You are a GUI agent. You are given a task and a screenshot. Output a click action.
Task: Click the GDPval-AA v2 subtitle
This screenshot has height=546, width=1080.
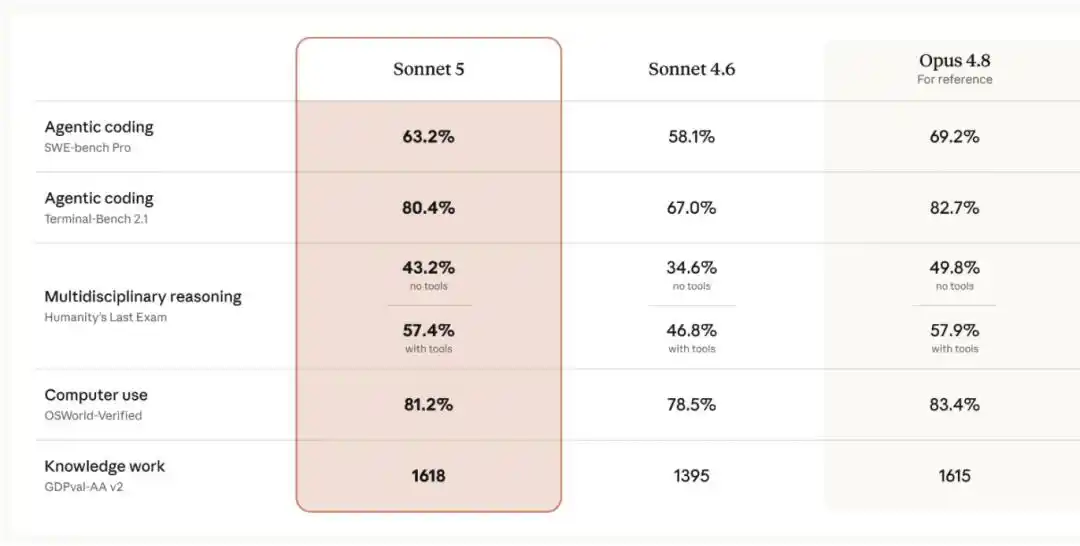84,487
